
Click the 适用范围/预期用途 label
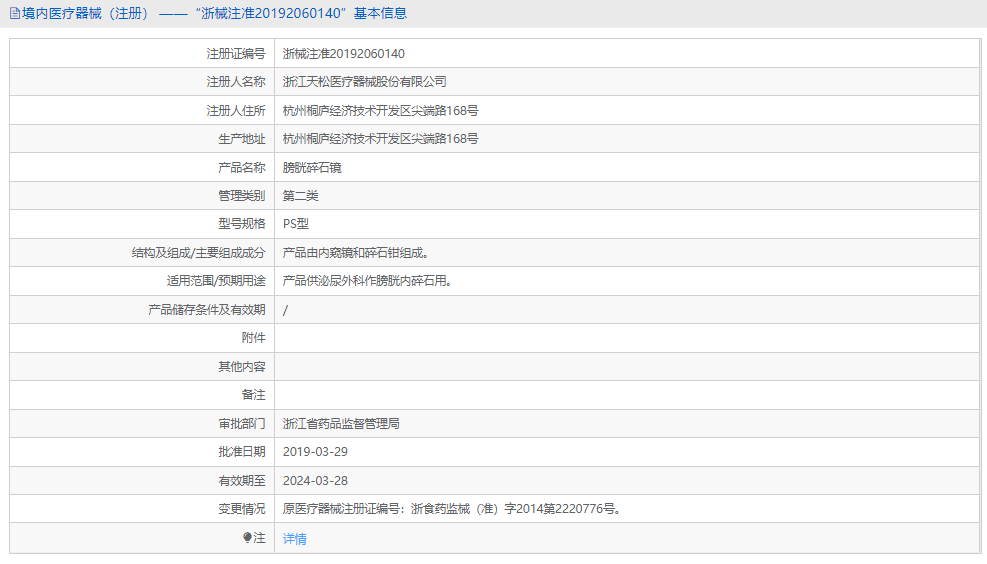click(x=216, y=281)
